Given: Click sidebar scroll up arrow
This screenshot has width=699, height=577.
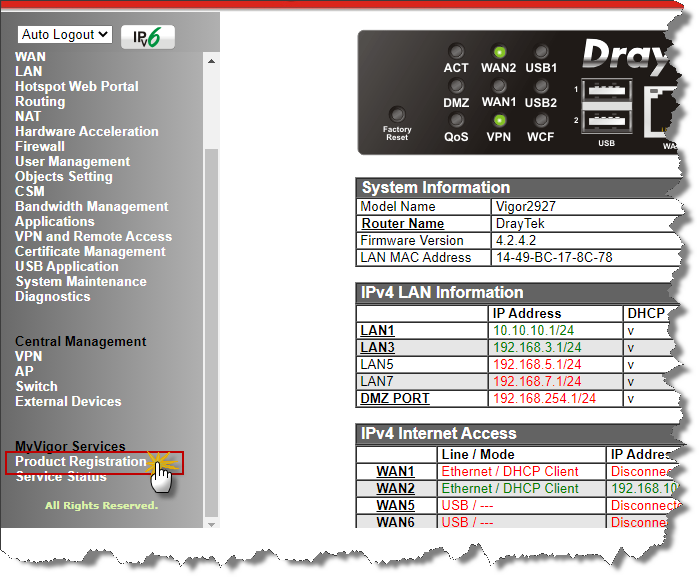Looking at the screenshot, I should tap(211, 61).
